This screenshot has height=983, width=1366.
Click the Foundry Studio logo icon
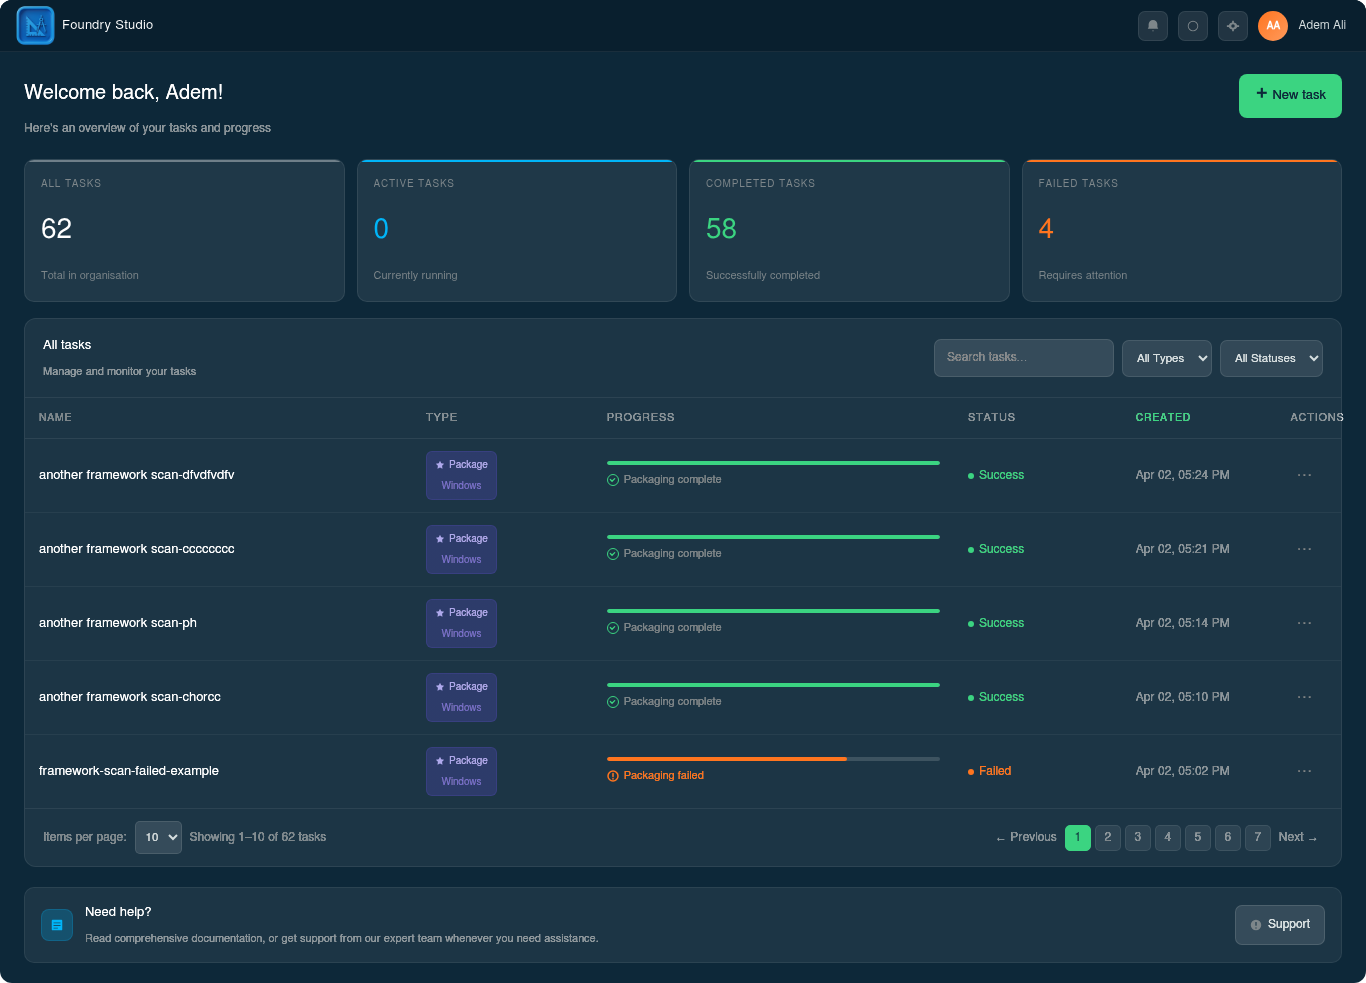click(x=36, y=25)
